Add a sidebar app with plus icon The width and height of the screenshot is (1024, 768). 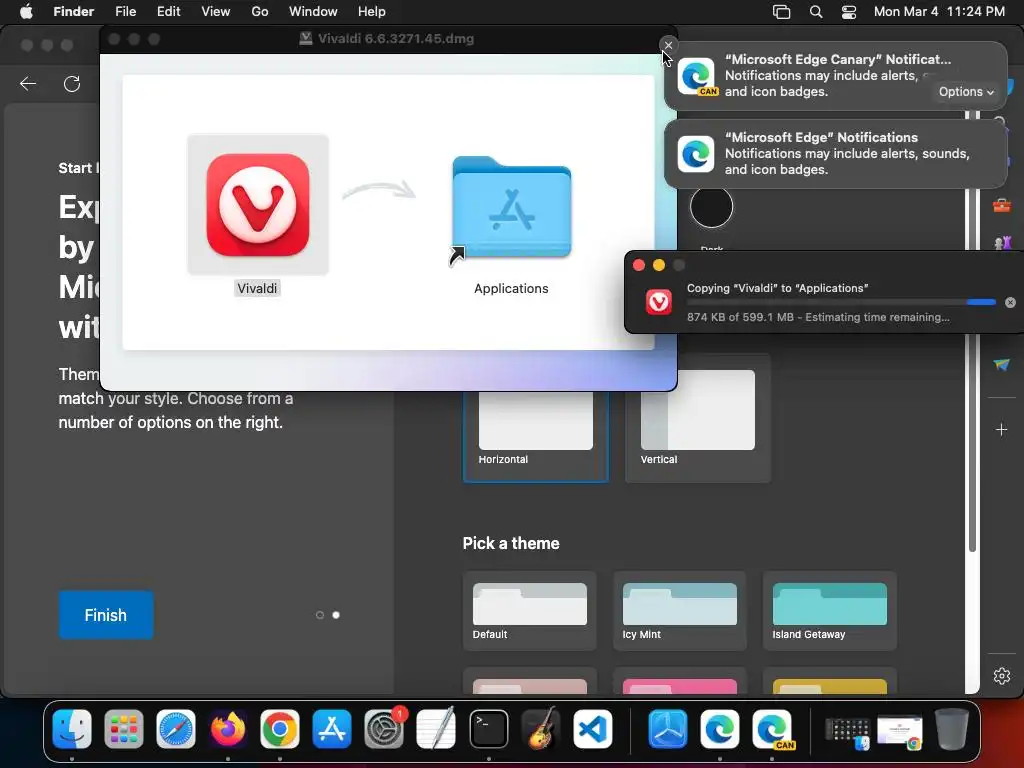1002,430
